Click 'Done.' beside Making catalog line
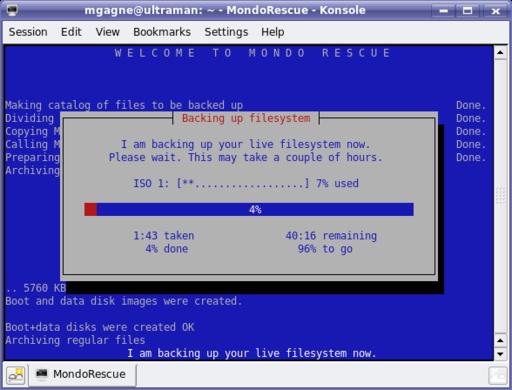Image resolution: width=512 pixels, height=390 pixels. pyautogui.click(x=471, y=105)
